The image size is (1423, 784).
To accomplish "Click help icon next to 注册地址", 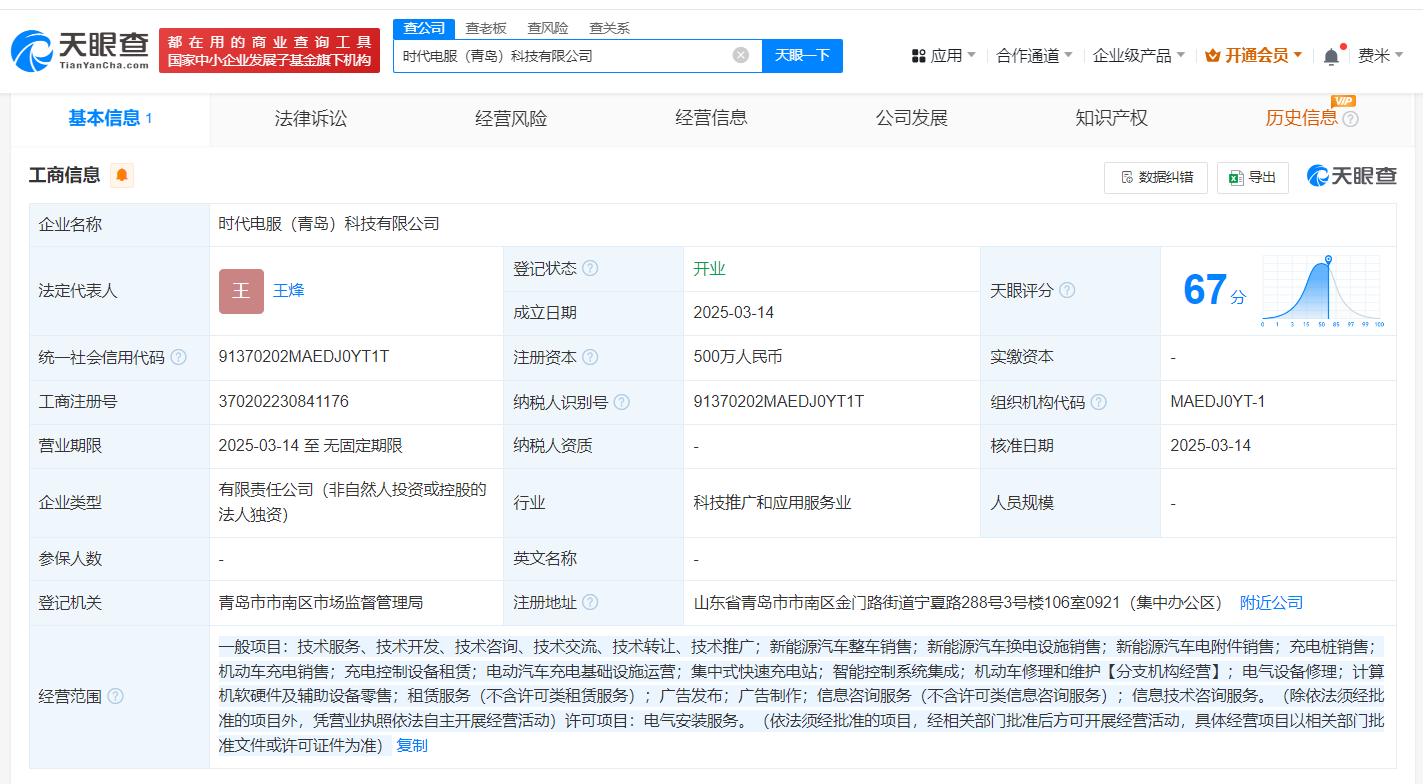I will click(590, 602).
